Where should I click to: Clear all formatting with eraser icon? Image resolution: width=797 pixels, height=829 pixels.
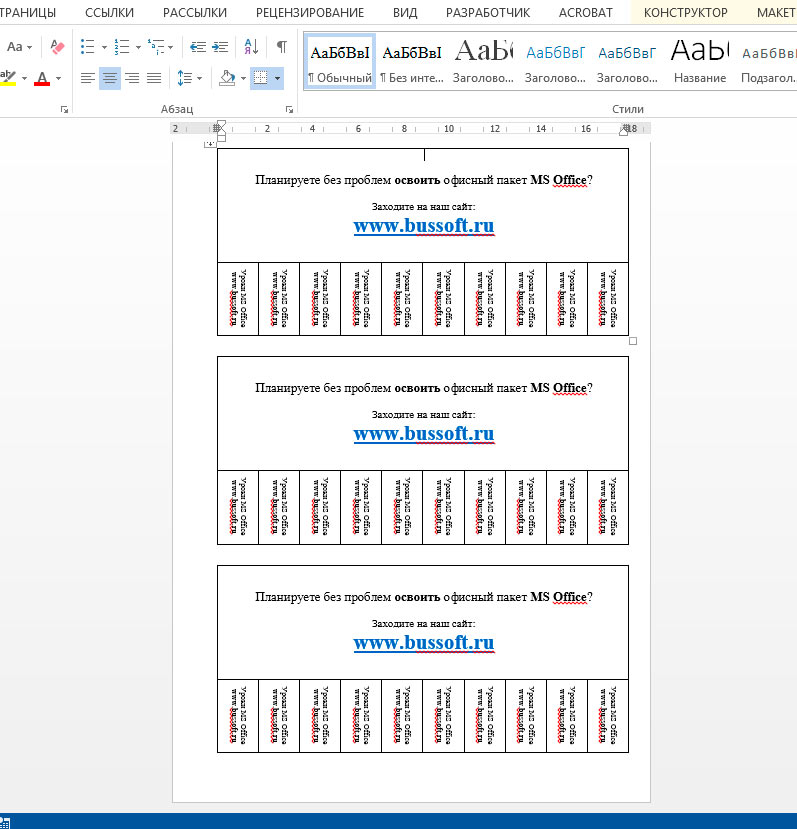(x=57, y=47)
